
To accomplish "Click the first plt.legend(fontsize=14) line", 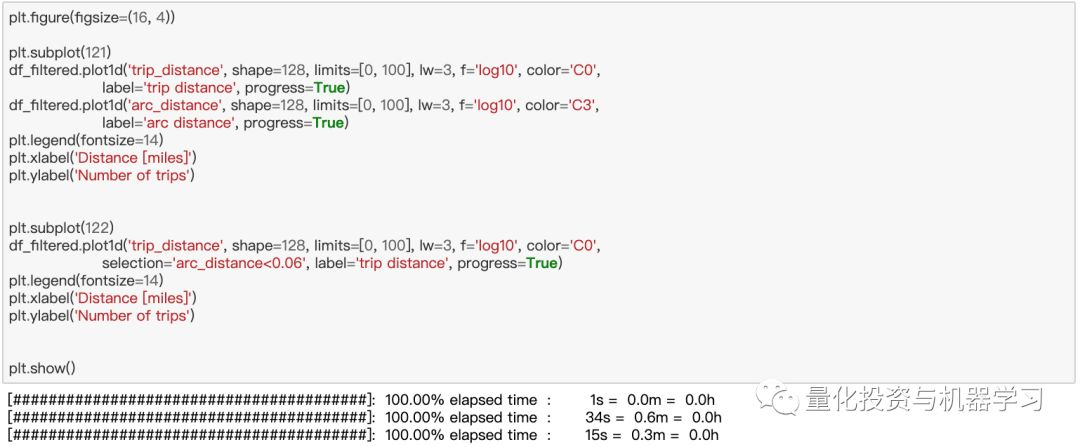I will [x=86, y=140].
